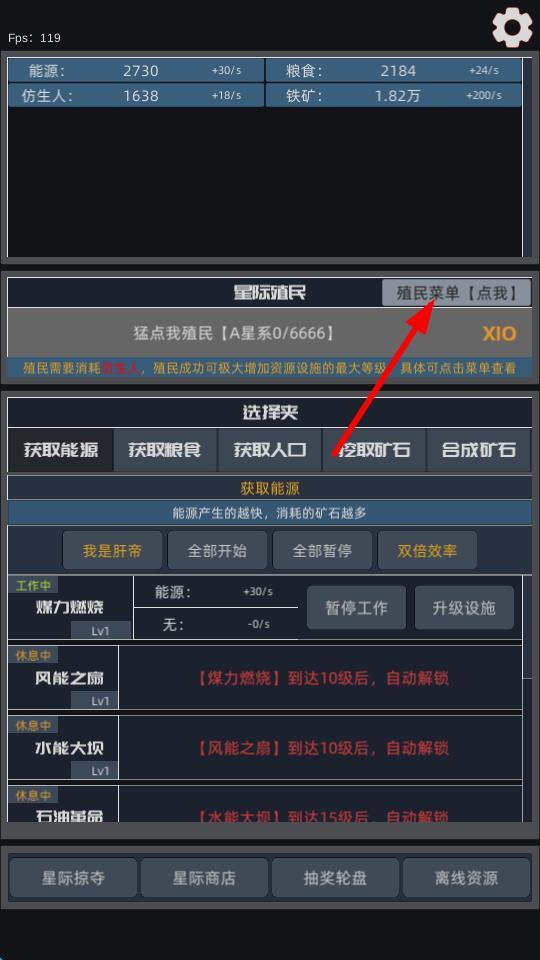Upgrade 煤力燃烧 via 升级设施
Screen dimensions: 540x960
point(464,607)
